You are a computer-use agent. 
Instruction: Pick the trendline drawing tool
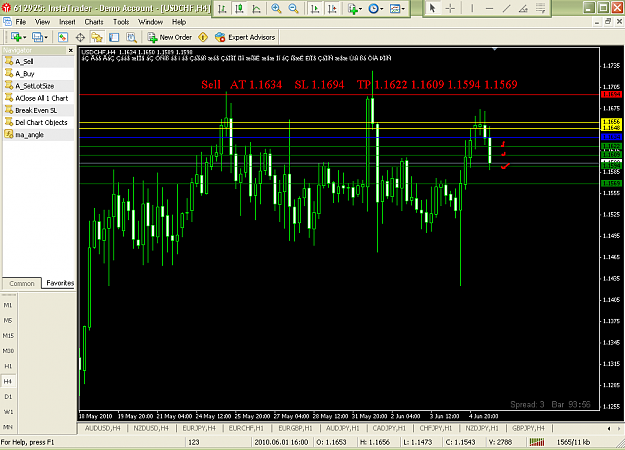coord(506,8)
